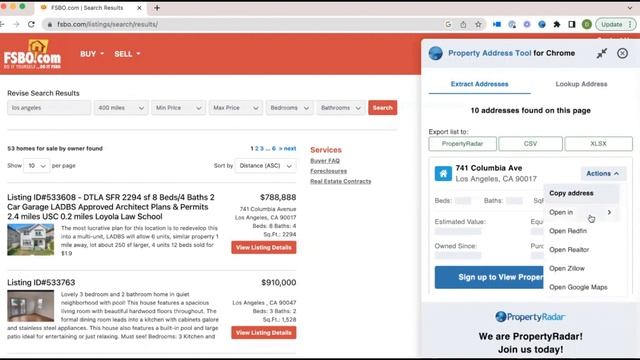640x360 pixels.
Task: Switch to the Lookup Address tab
Action: click(x=581, y=84)
